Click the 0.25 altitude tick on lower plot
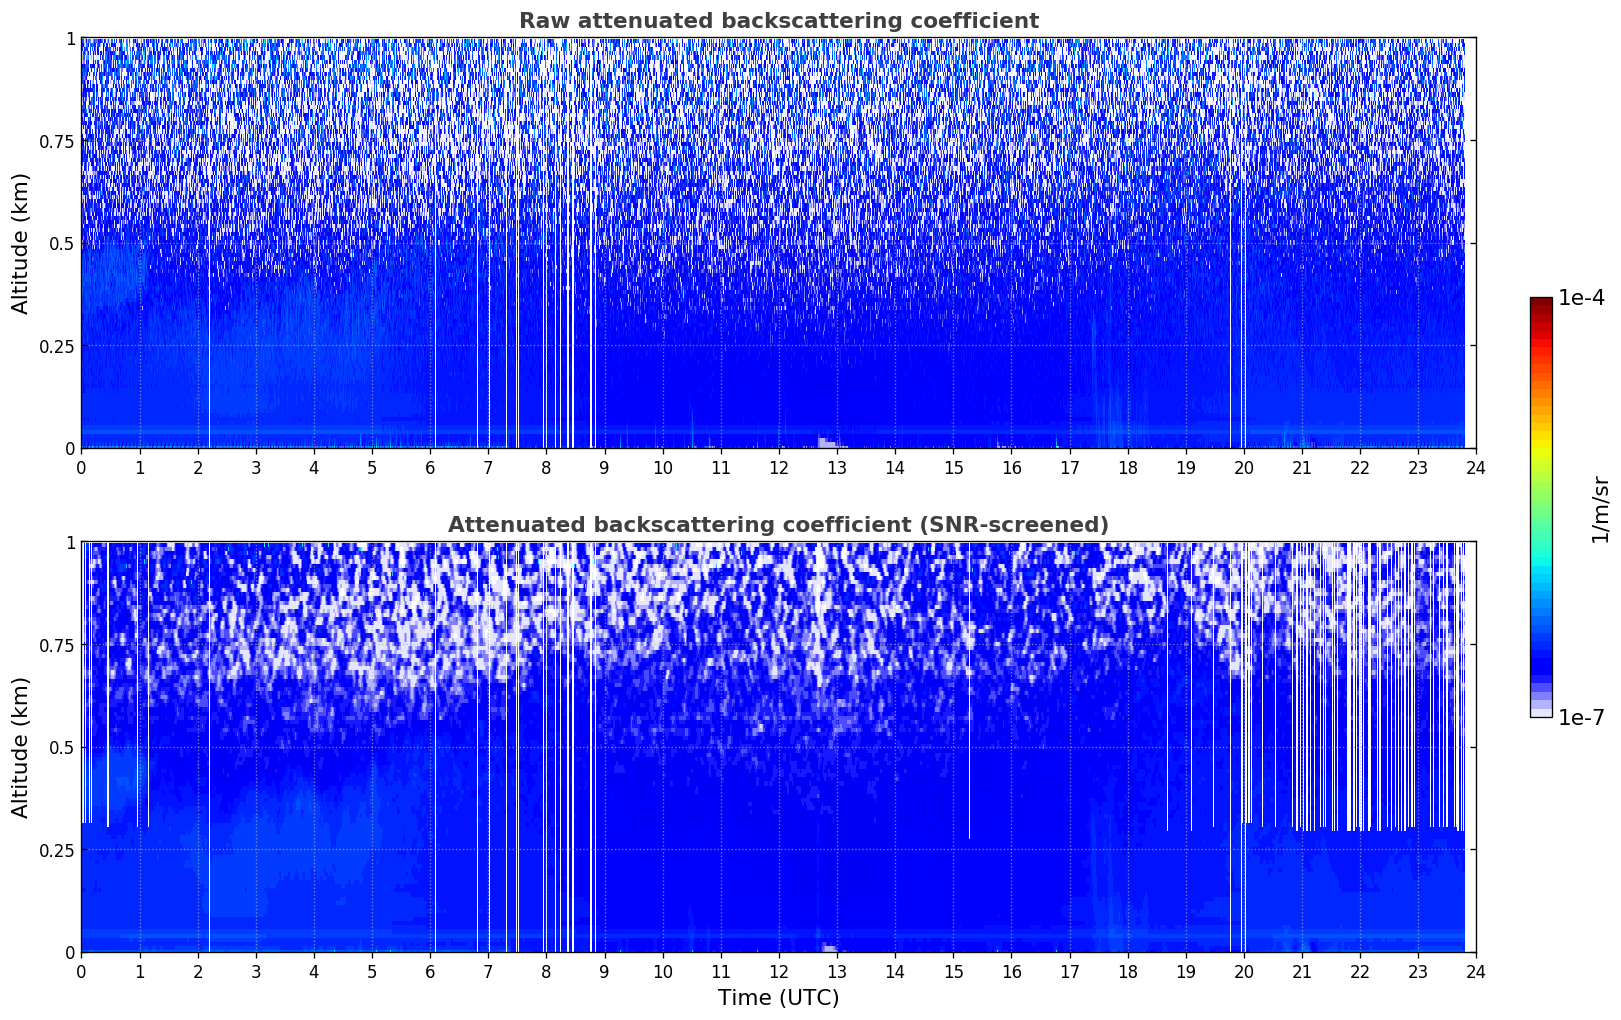Screen dimensions: 1621x1020 [57, 850]
